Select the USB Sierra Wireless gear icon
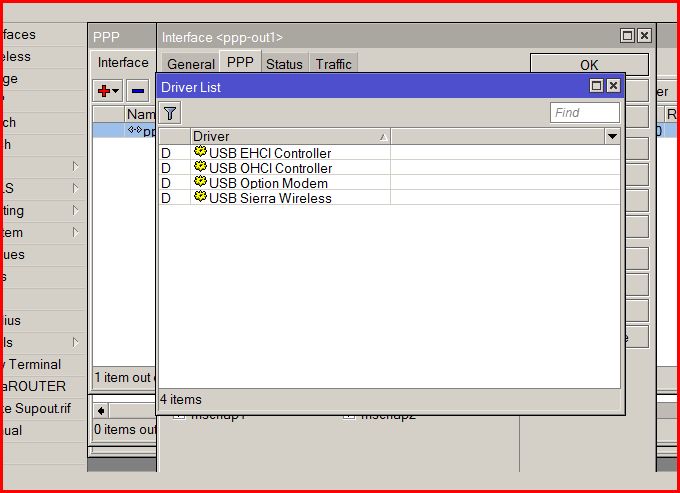680x493 pixels. (x=200, y=196)
